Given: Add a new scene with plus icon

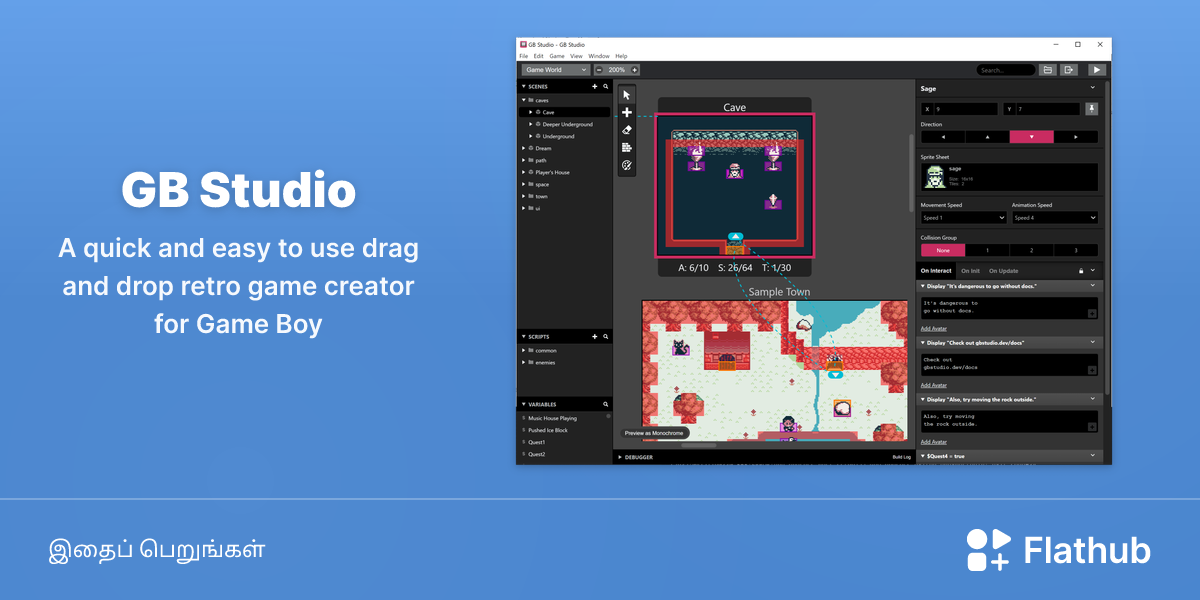Looking at the screenshot, I should 594,87.
